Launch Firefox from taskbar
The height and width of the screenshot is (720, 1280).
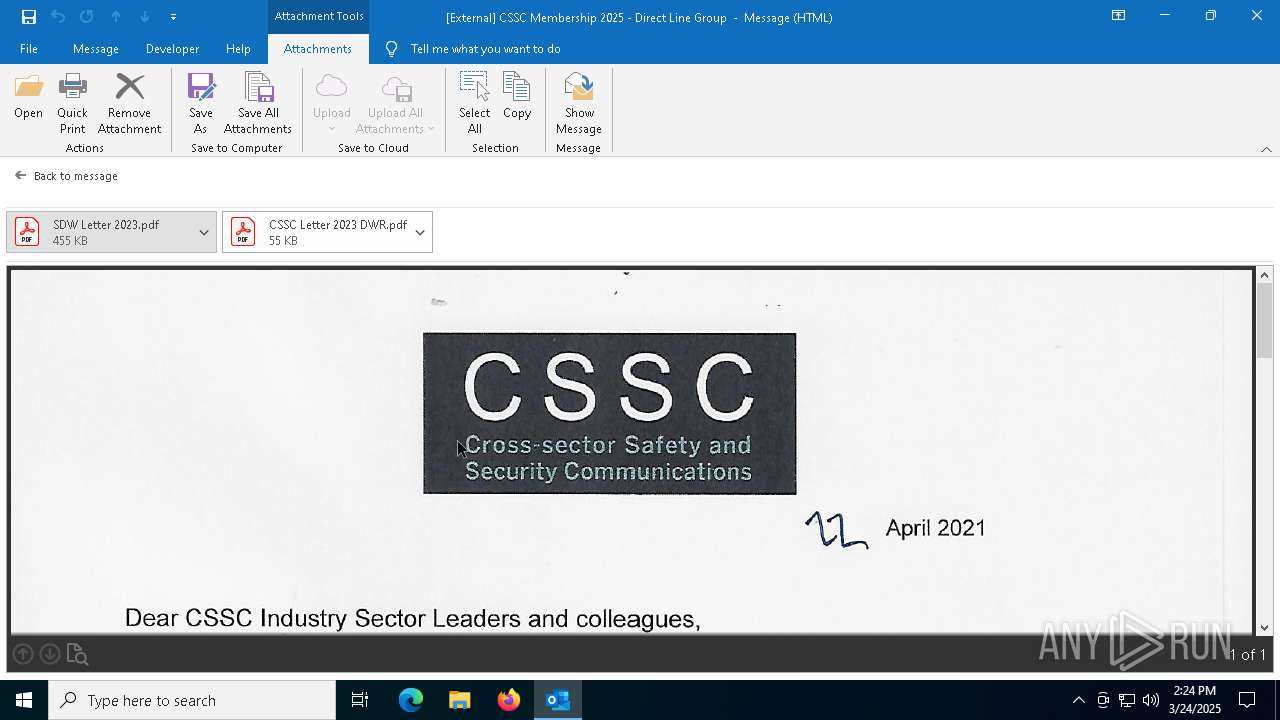[509, 700]
